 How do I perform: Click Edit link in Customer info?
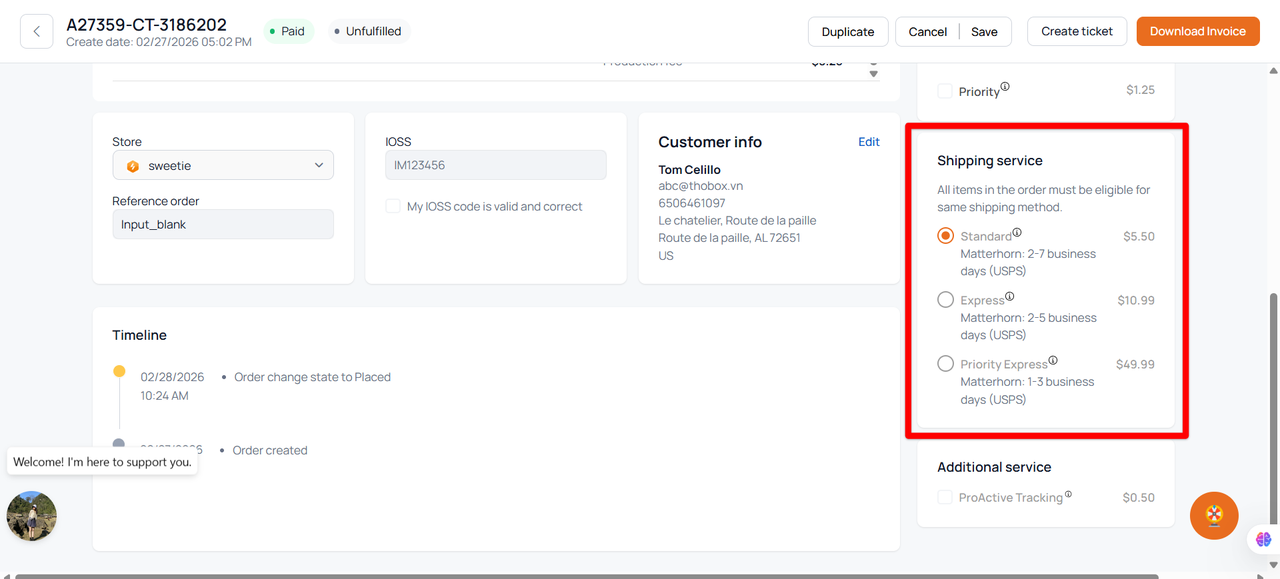coord(869,142)
